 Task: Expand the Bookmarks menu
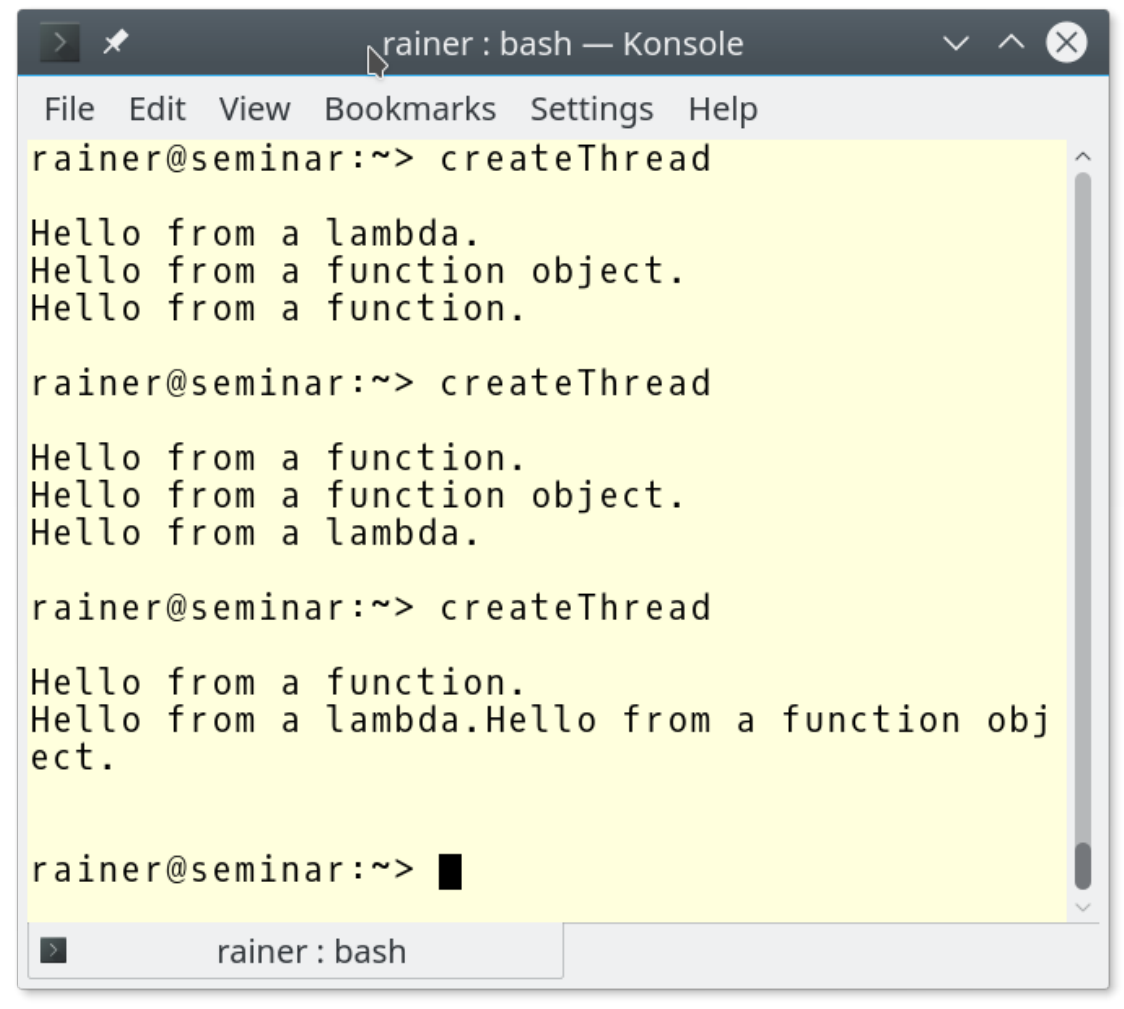[x=410, y=109]
